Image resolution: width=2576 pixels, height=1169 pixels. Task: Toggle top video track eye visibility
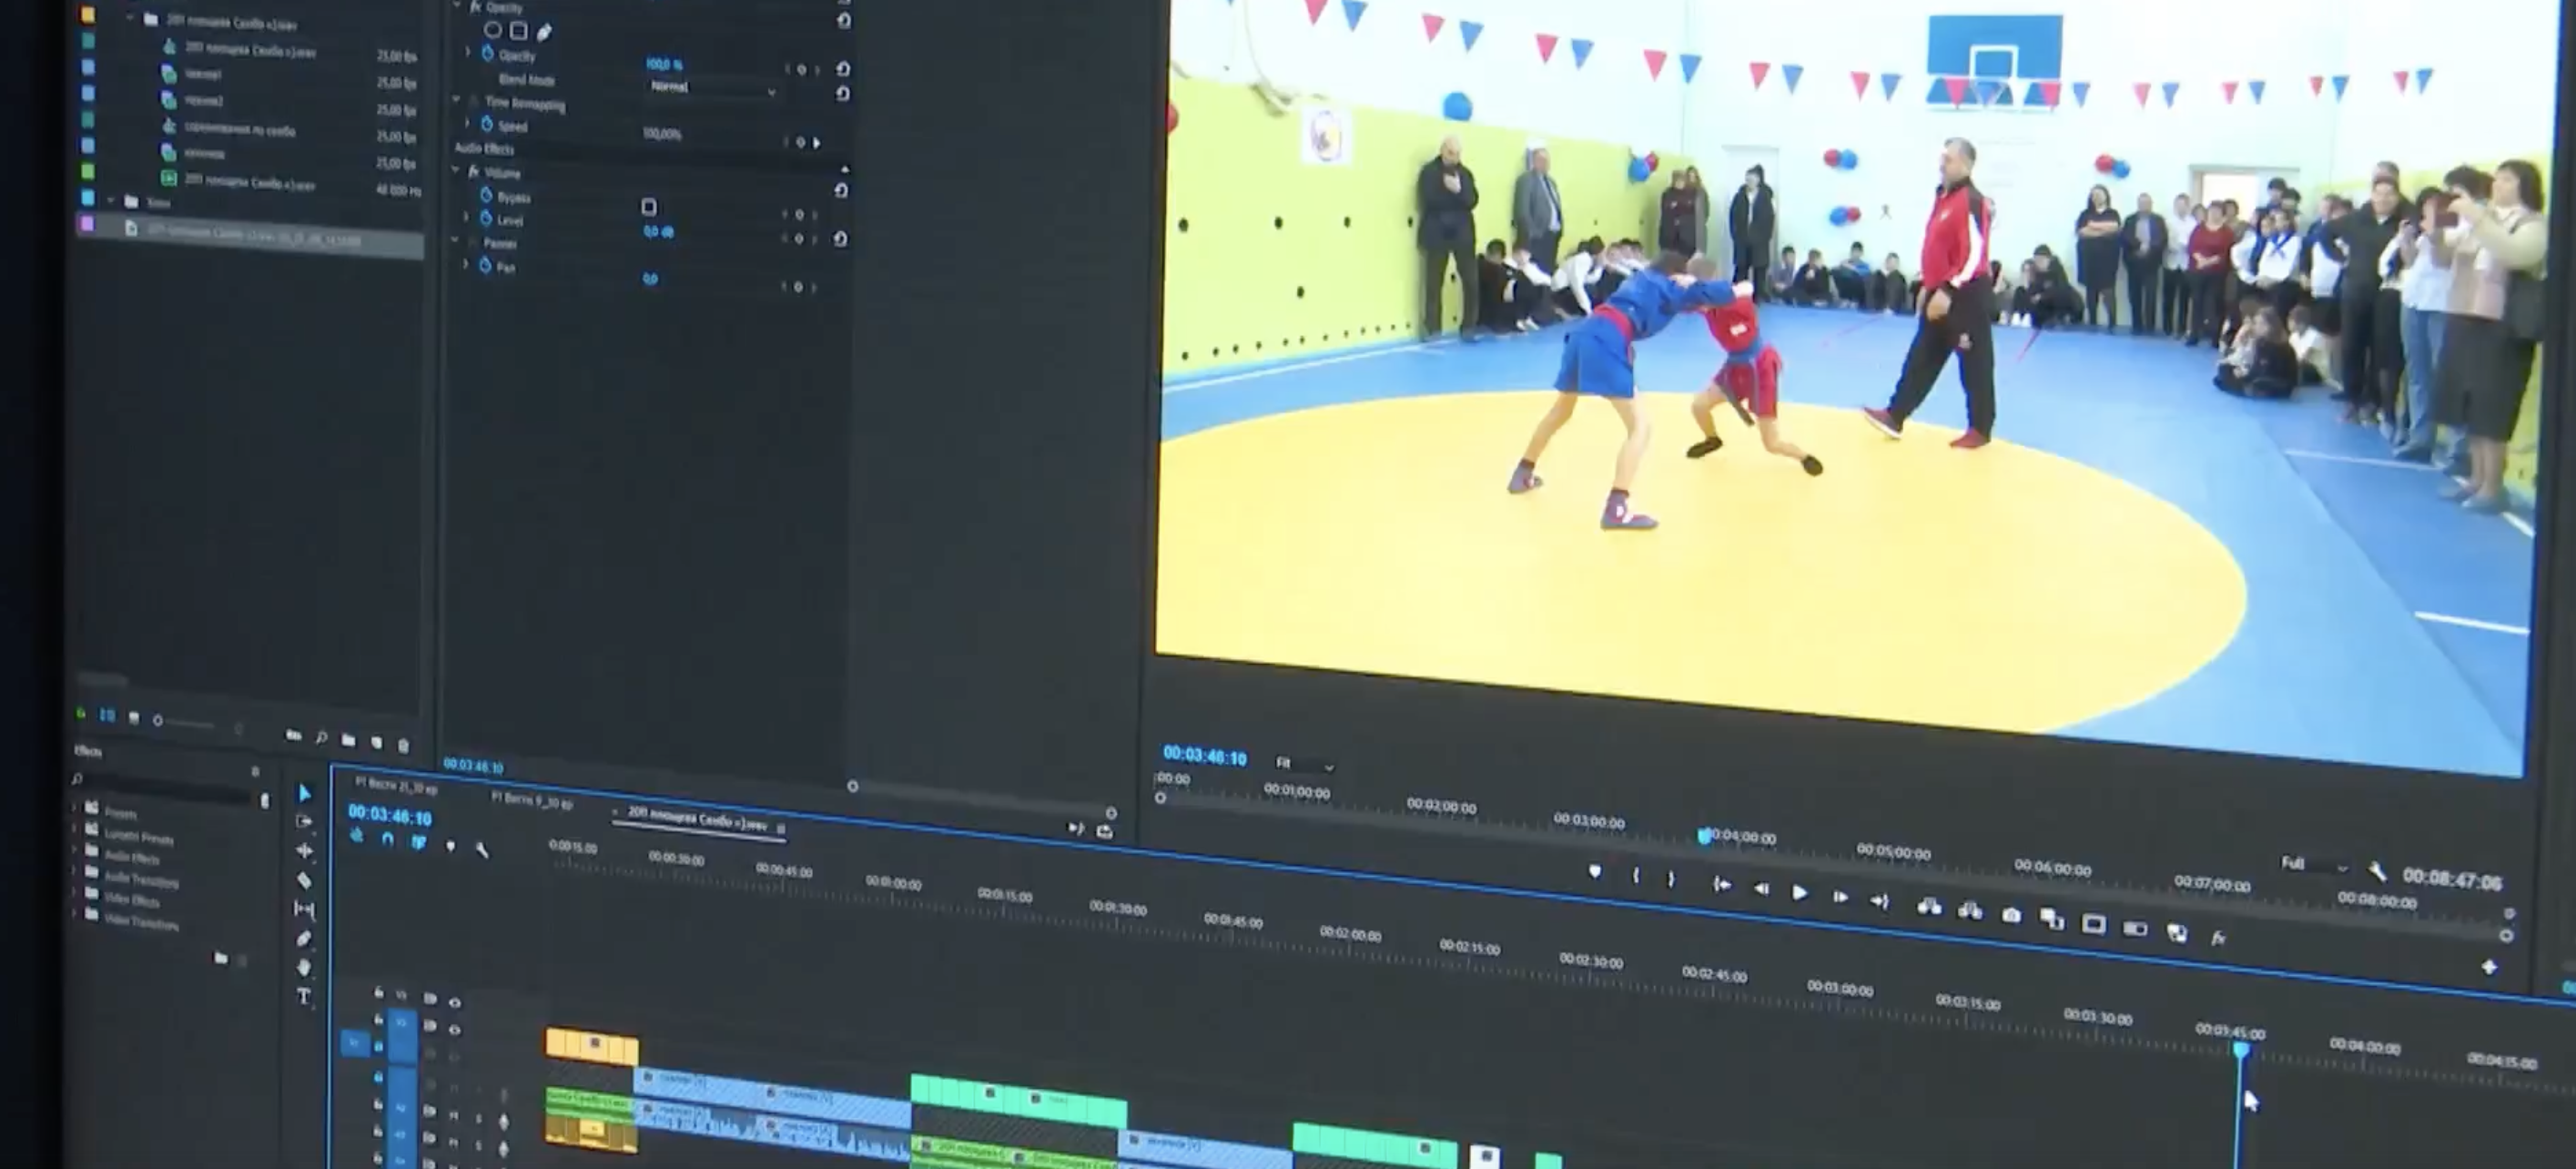(x=455, y=1002)
